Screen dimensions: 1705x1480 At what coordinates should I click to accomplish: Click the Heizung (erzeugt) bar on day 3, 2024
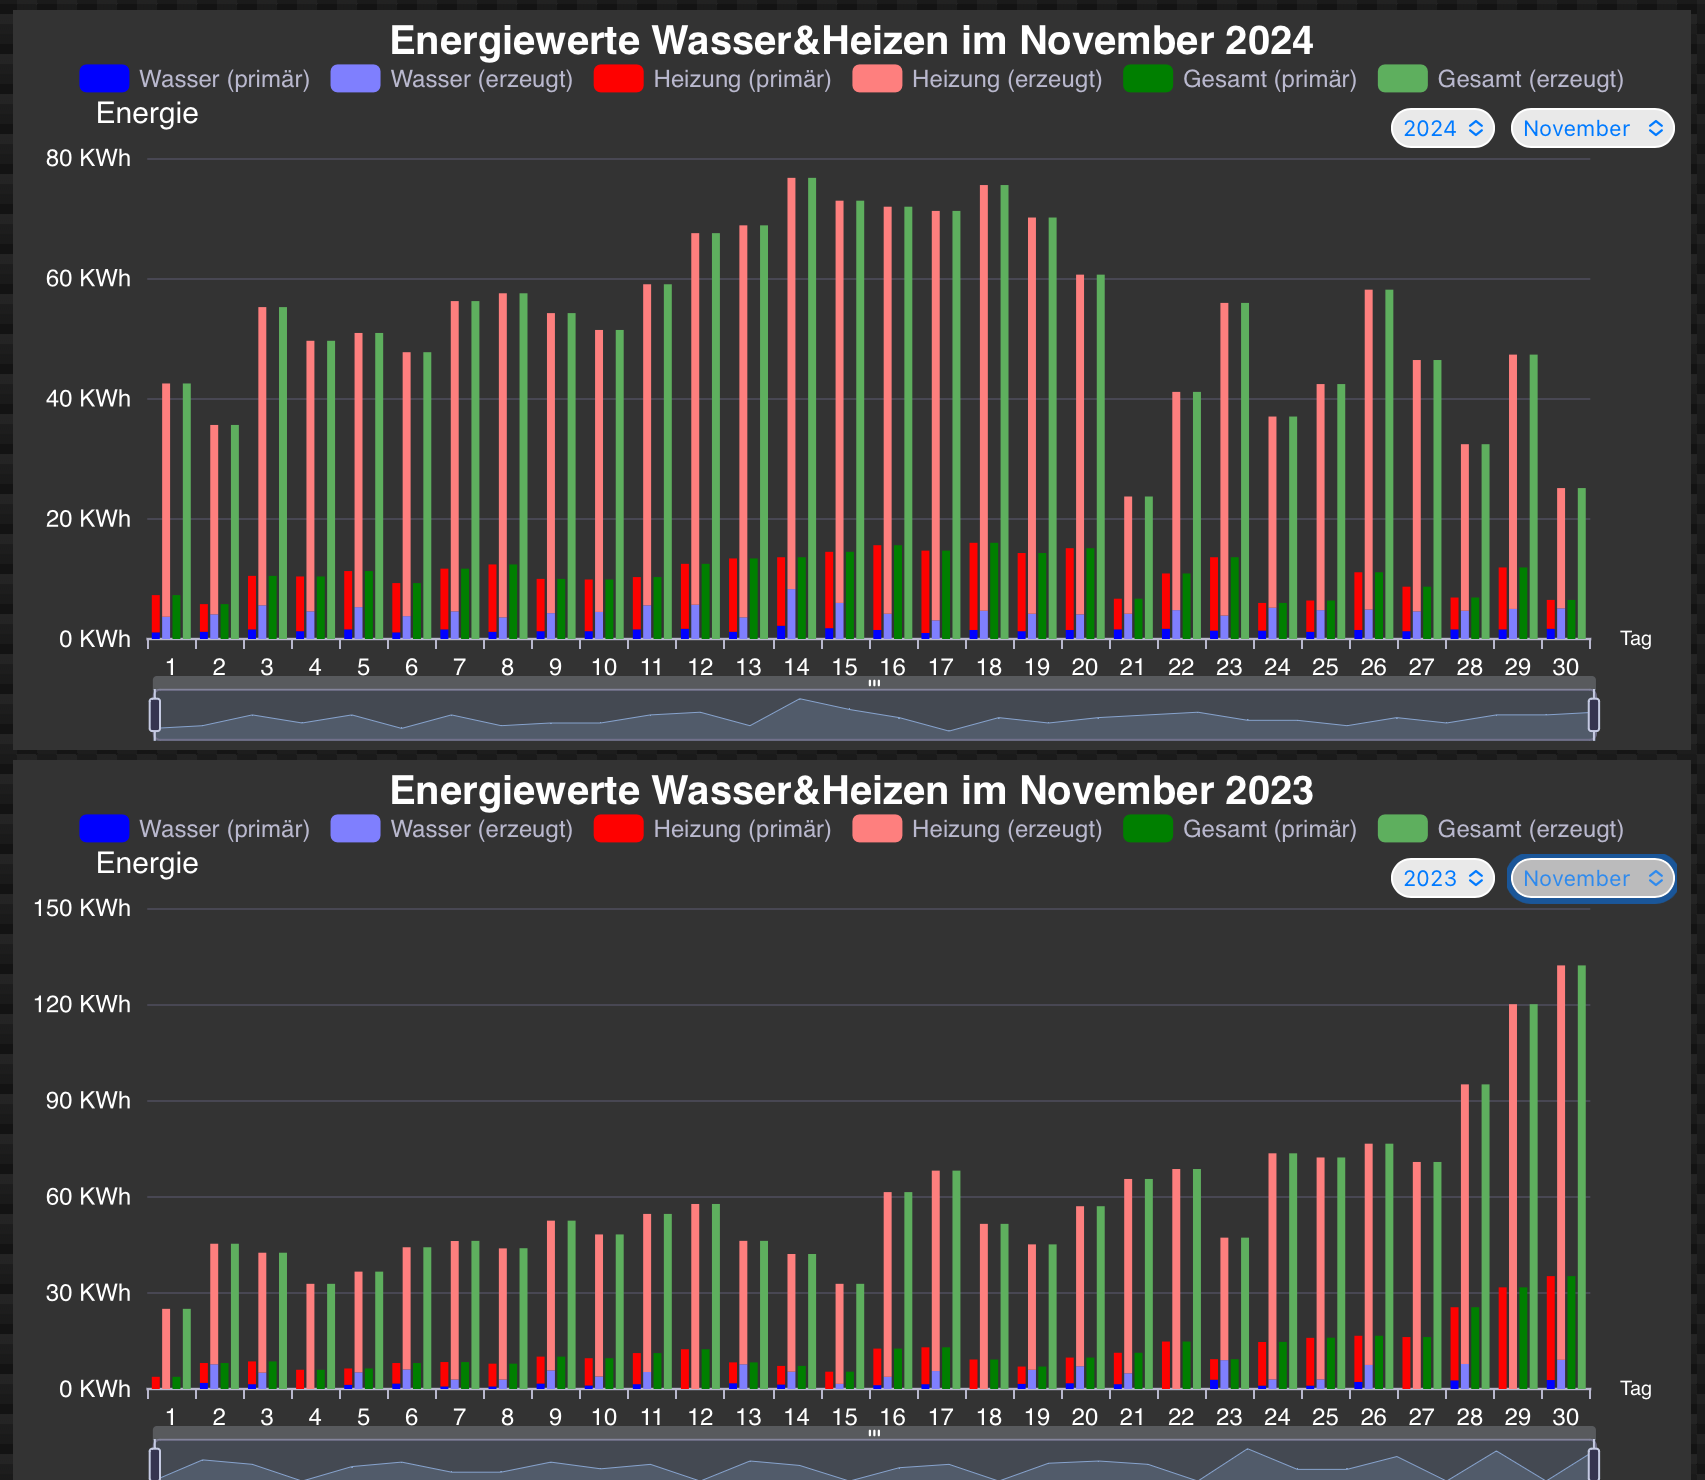(x=262, y=455)
